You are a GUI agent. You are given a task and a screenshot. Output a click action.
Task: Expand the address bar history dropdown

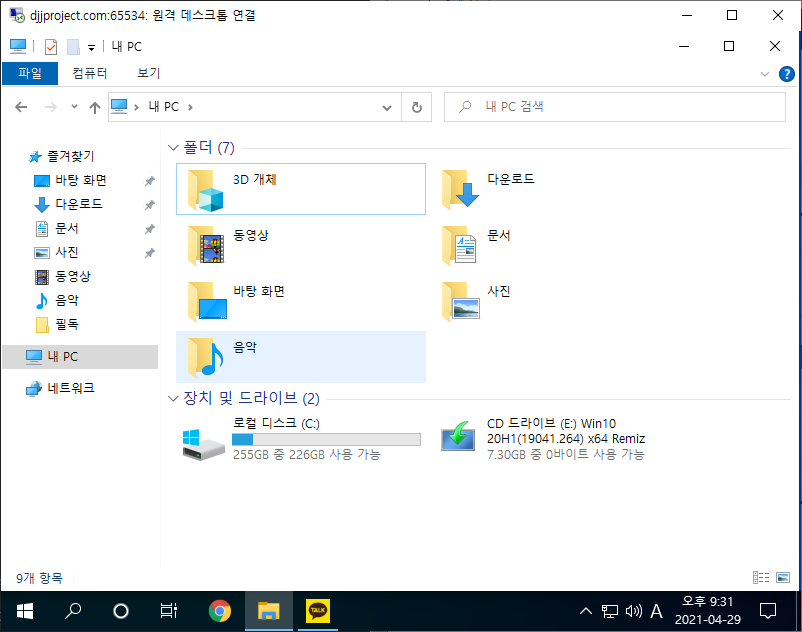387,107
